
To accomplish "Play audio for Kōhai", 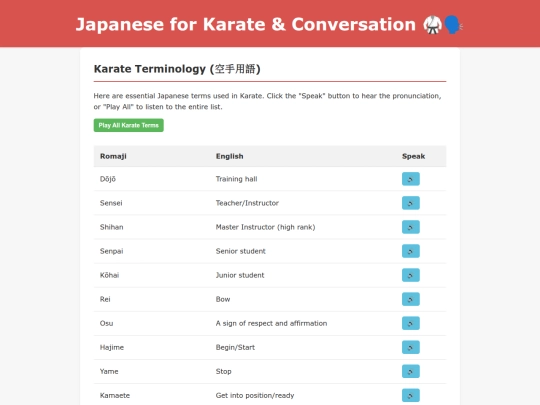I will click(411, 275).
